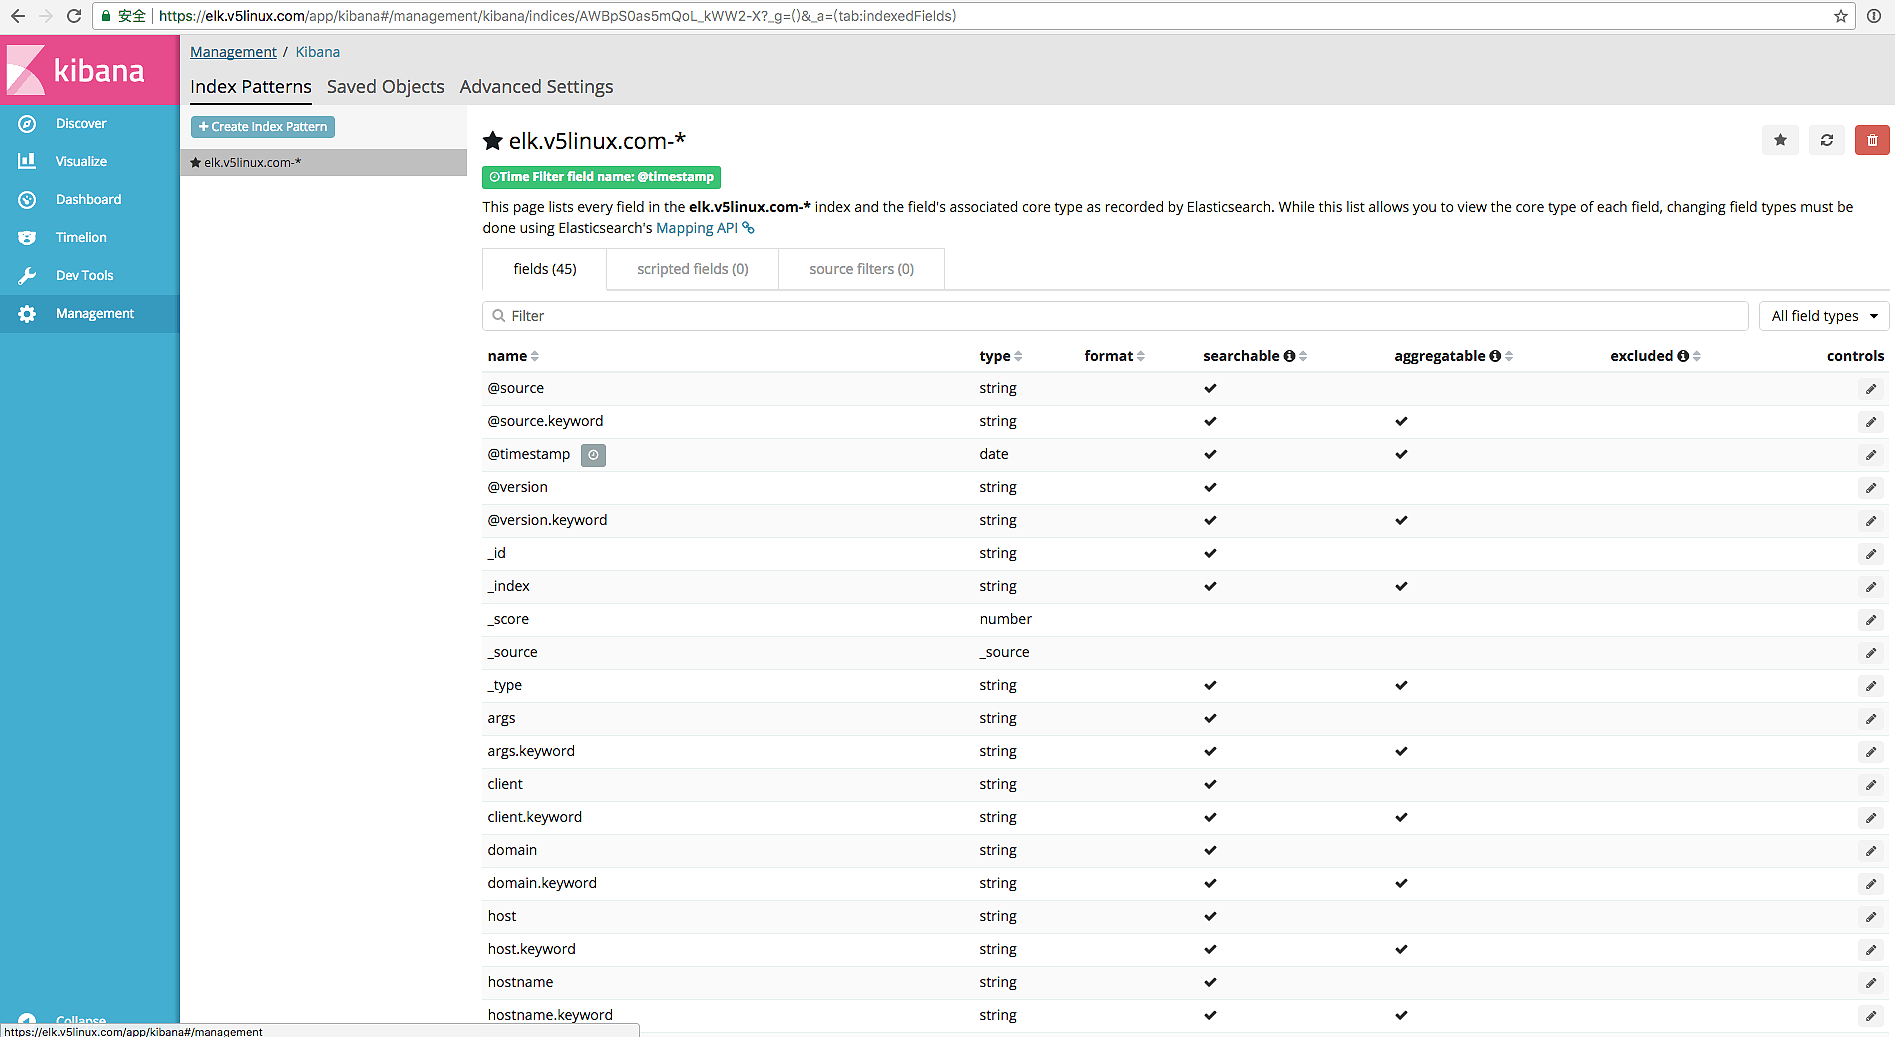Open the All field types dropdown
Screen dimensions: 1895x1037
point(1823,316)
